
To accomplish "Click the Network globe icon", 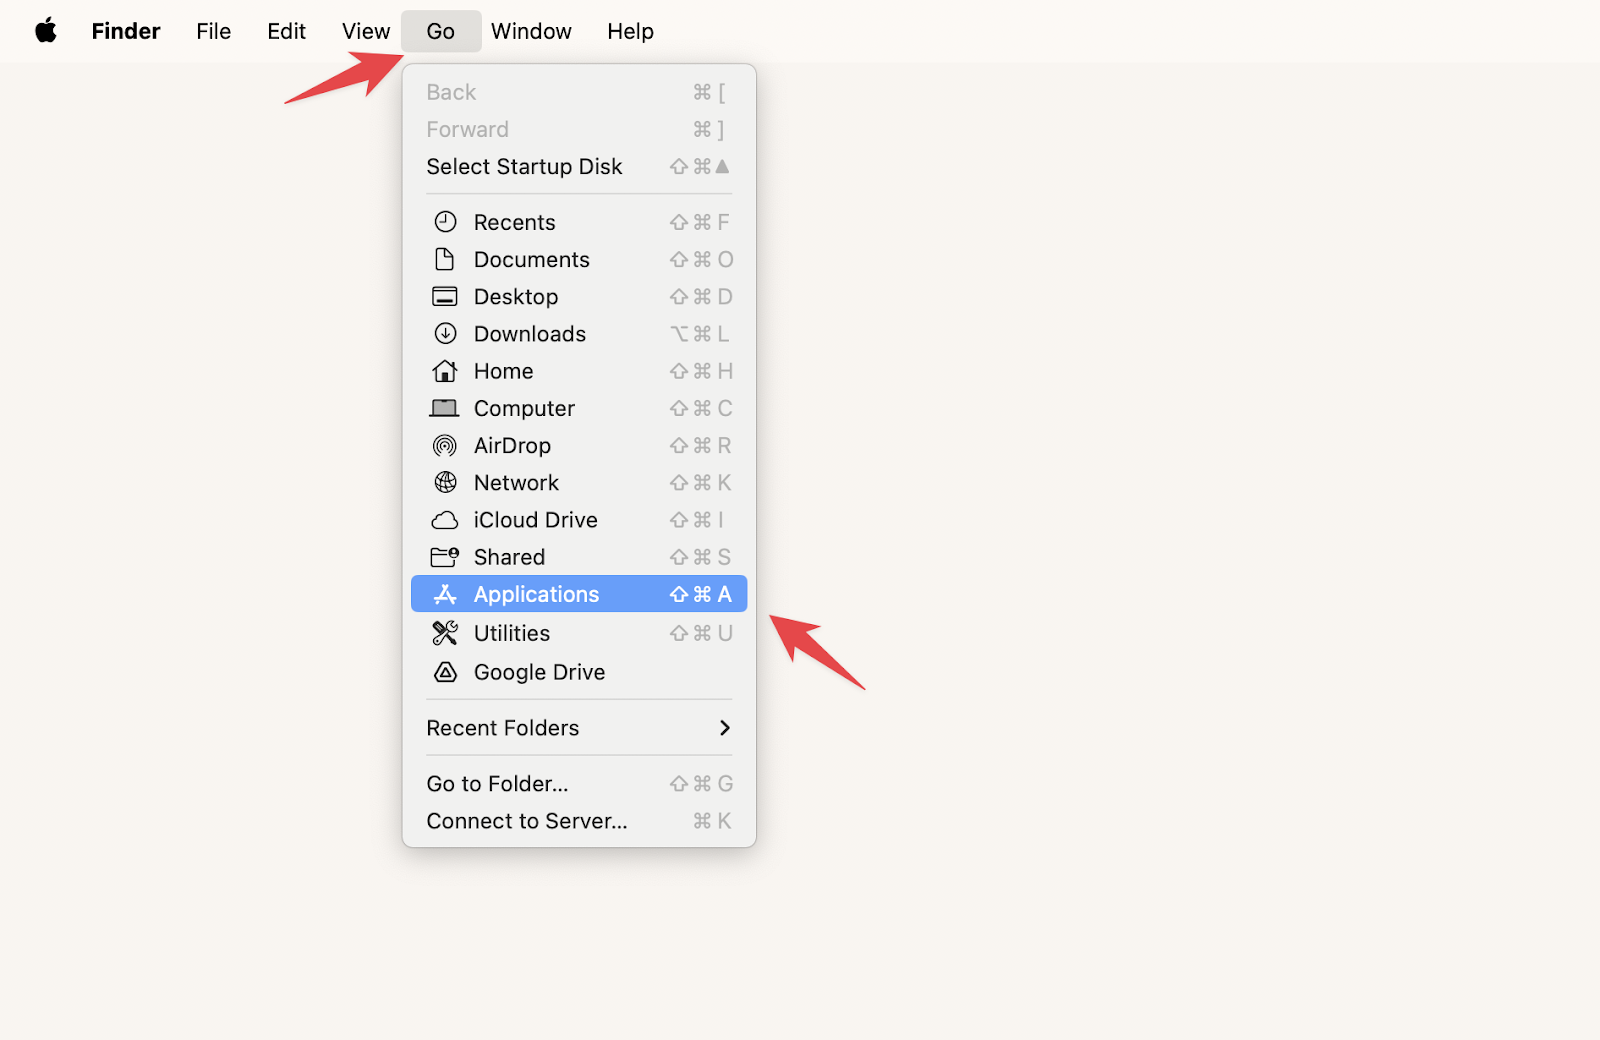I will coord(446,482).
